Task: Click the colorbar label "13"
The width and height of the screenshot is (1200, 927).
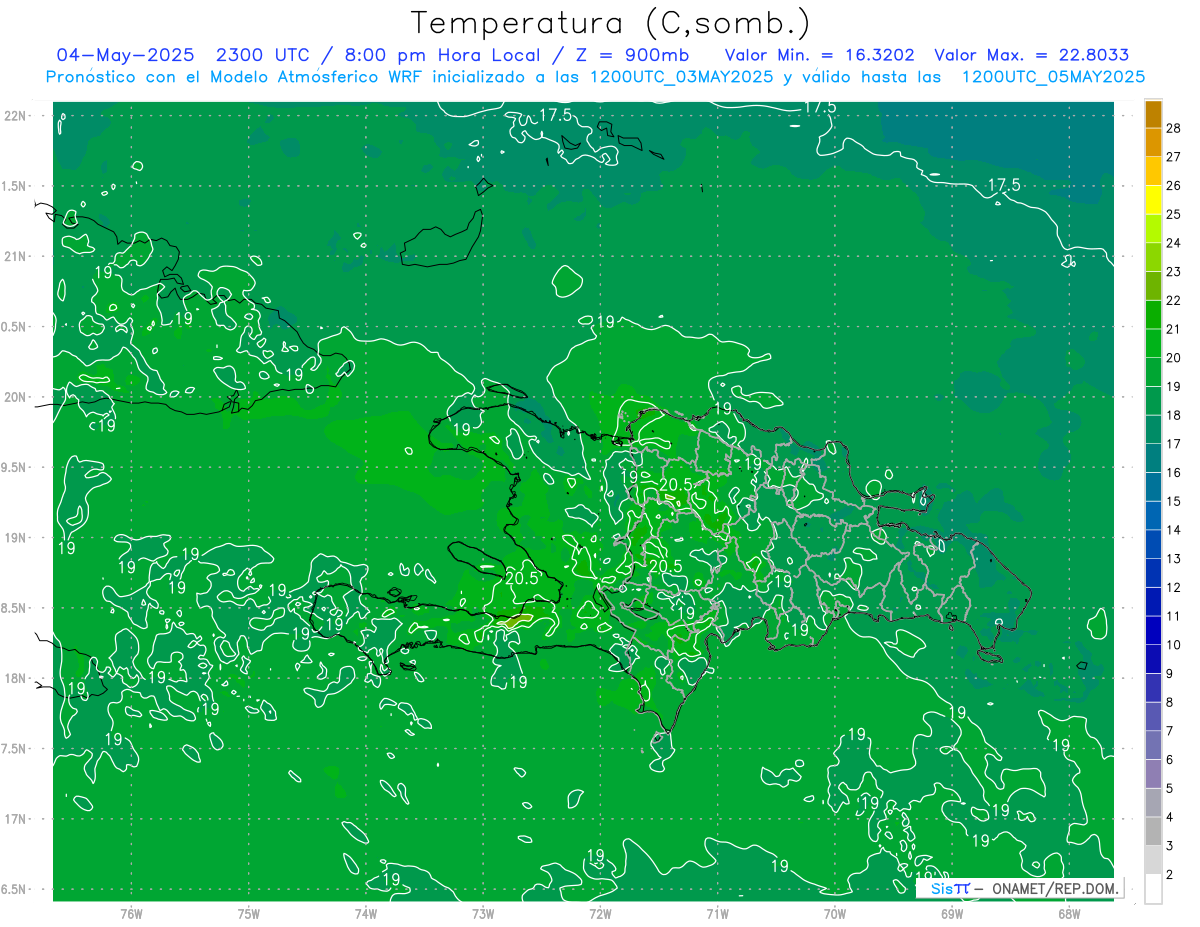Action: point(1174,558)
